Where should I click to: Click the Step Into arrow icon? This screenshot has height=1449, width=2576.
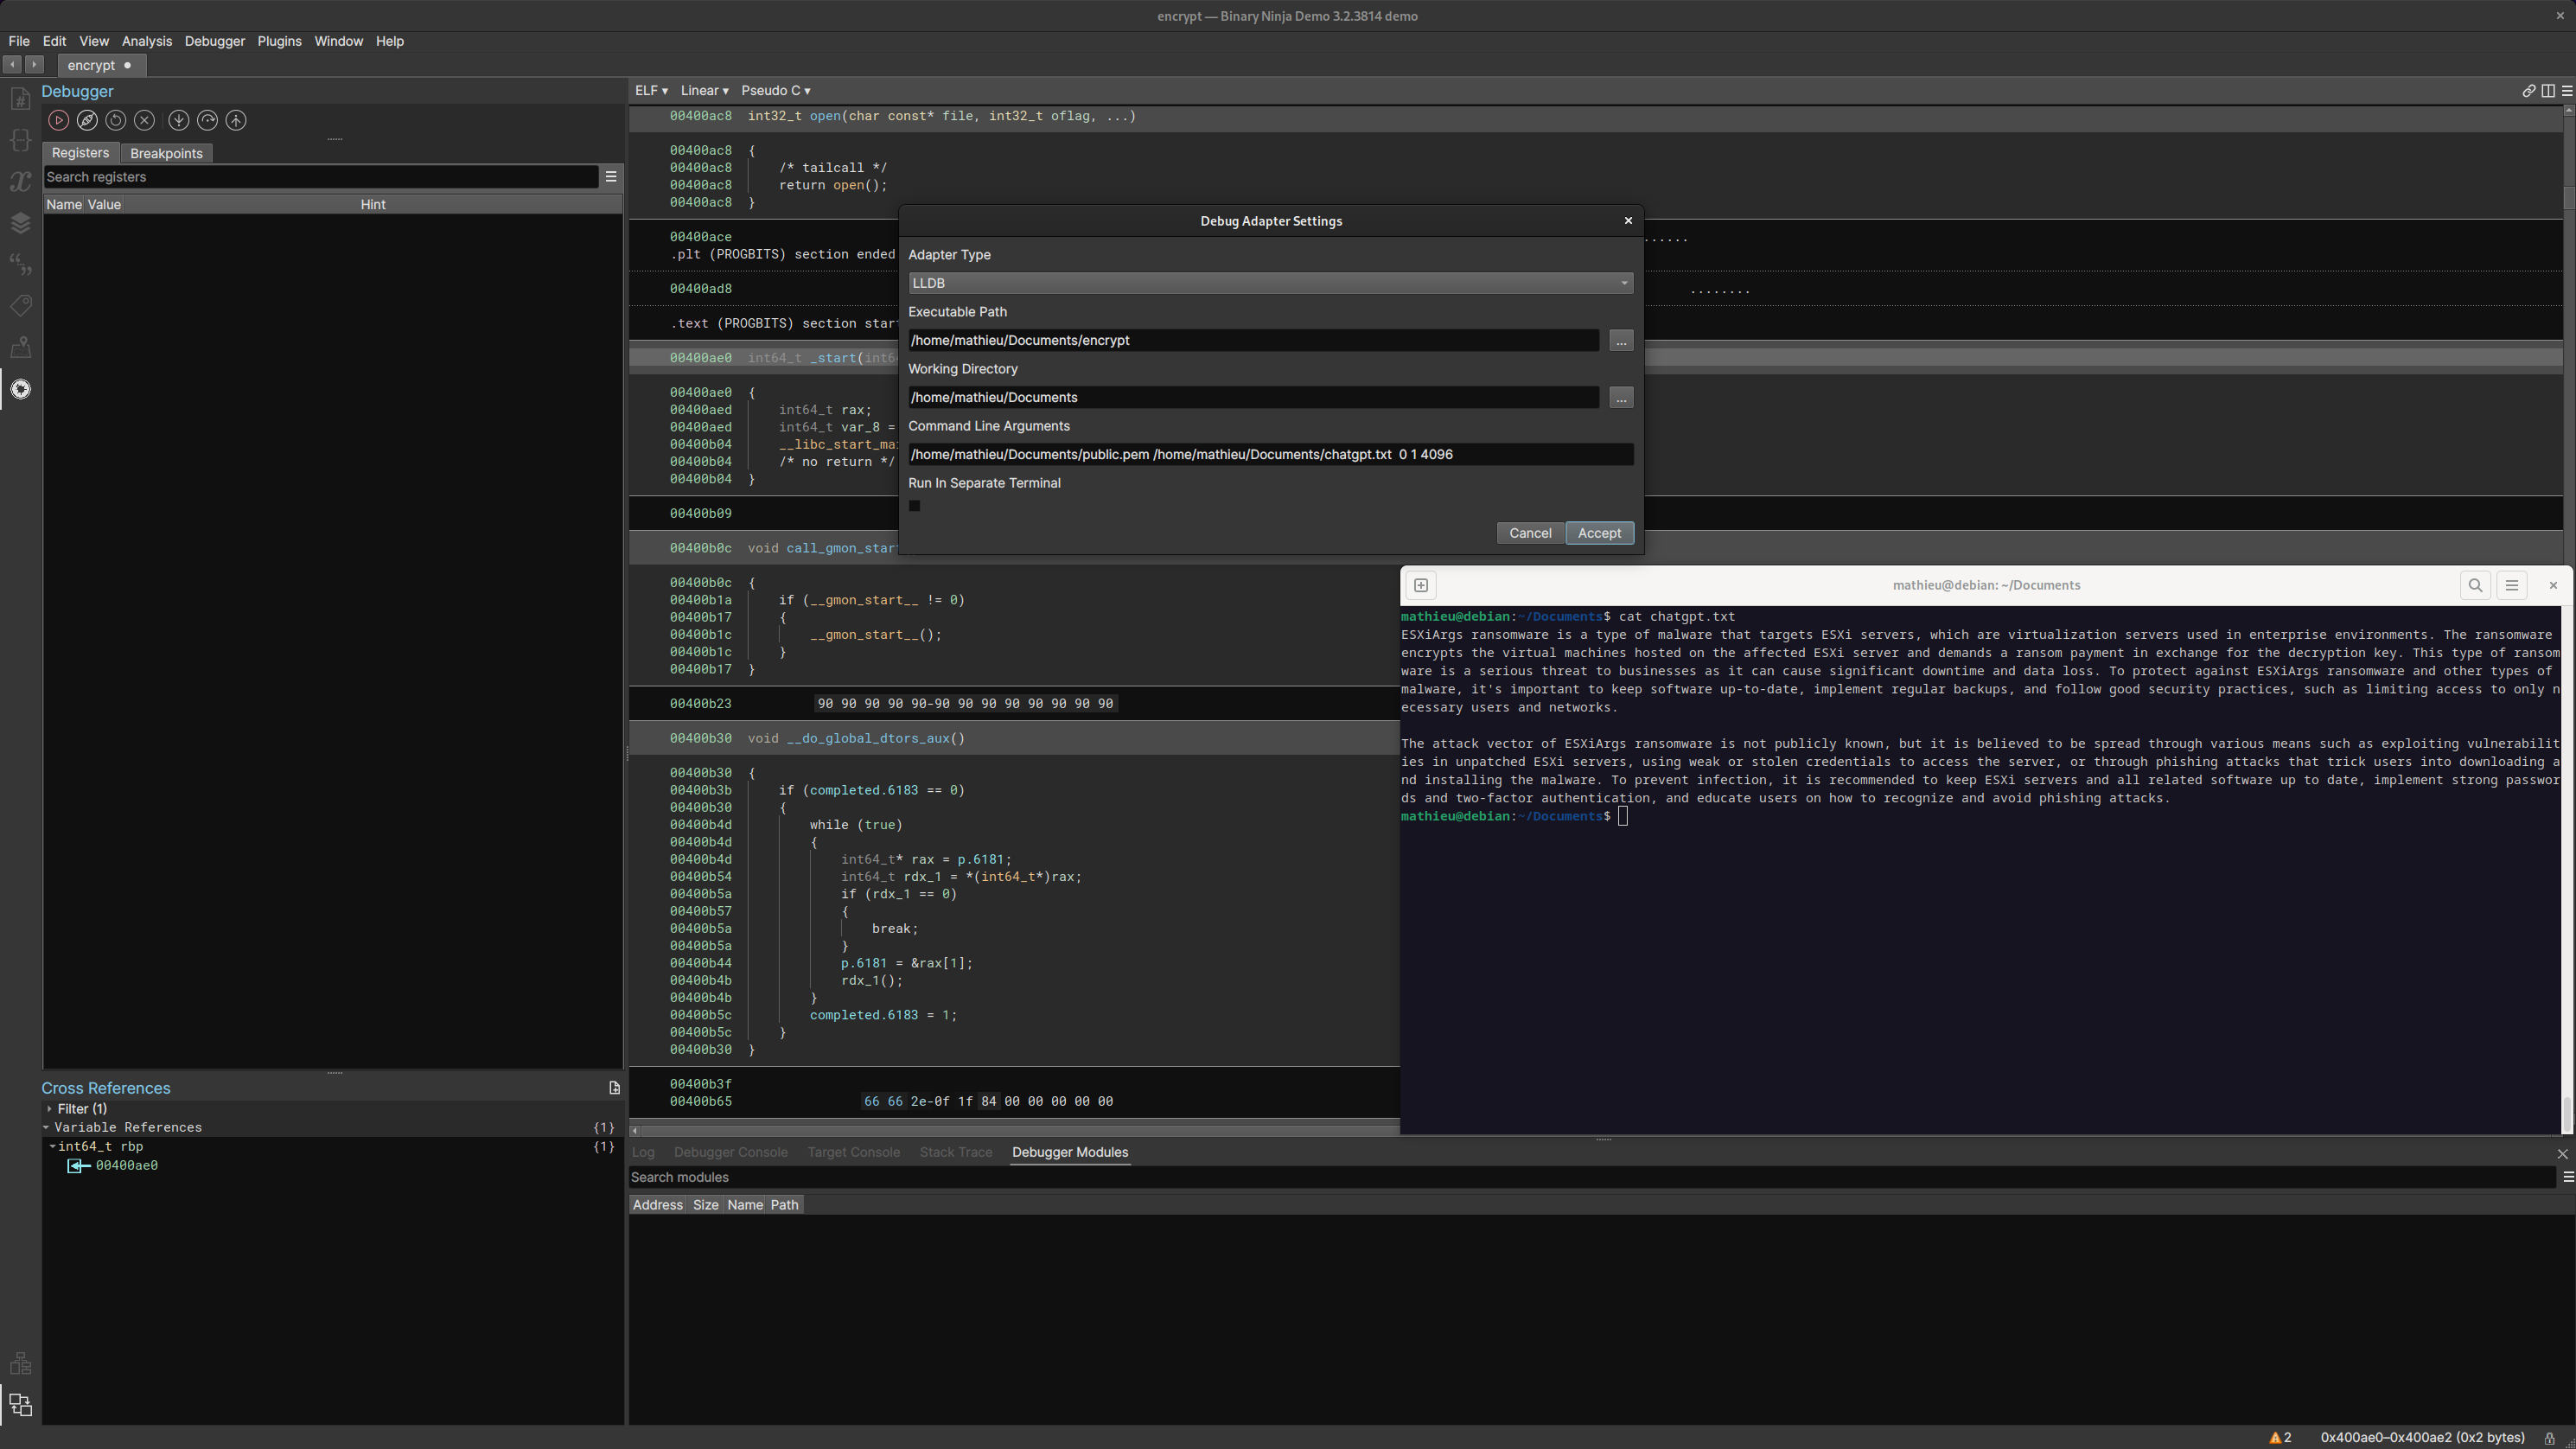(x=178, y=120)
